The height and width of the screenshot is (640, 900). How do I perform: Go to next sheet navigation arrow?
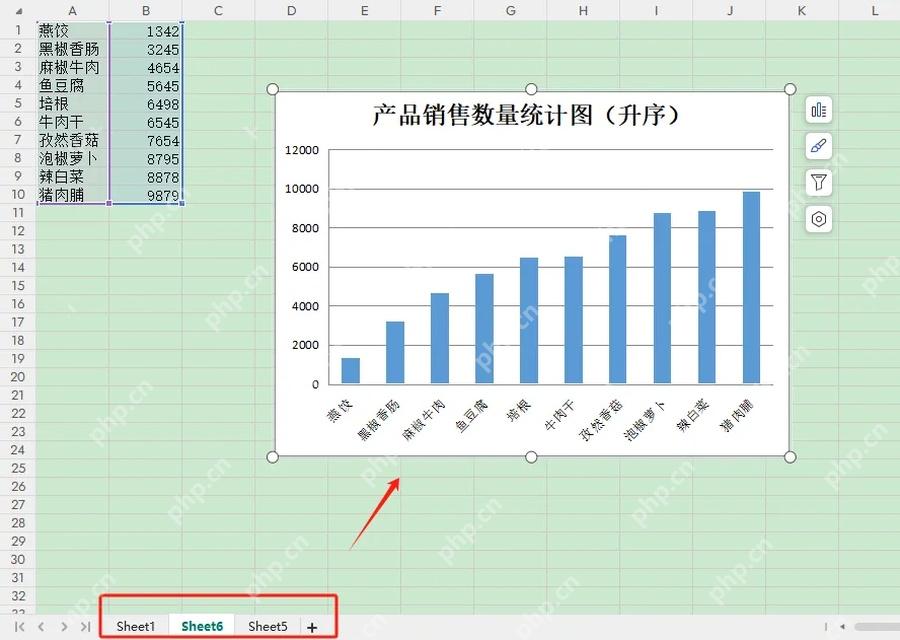(x=64, y=627)
